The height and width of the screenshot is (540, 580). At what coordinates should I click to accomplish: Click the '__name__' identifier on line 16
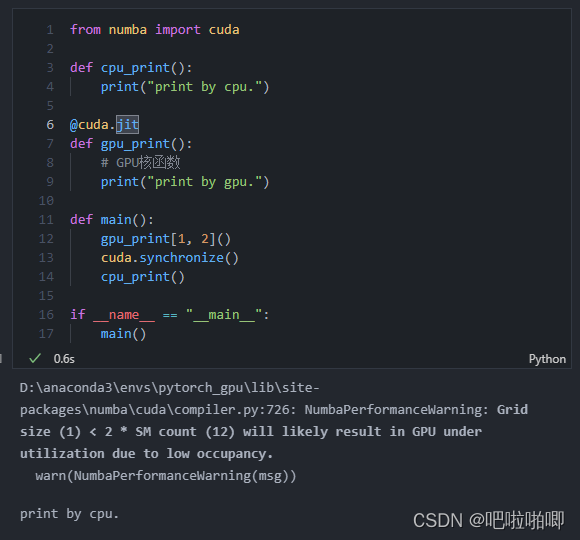click(124, 315)
